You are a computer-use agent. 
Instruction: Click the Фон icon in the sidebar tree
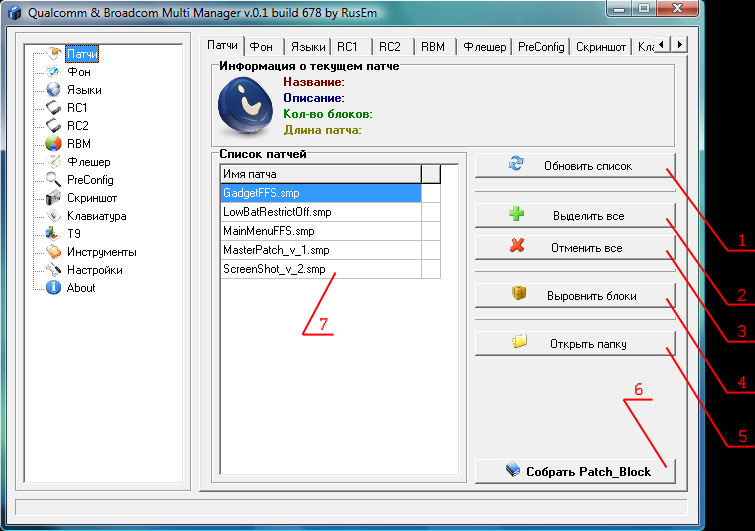click(x=55, y=72)
